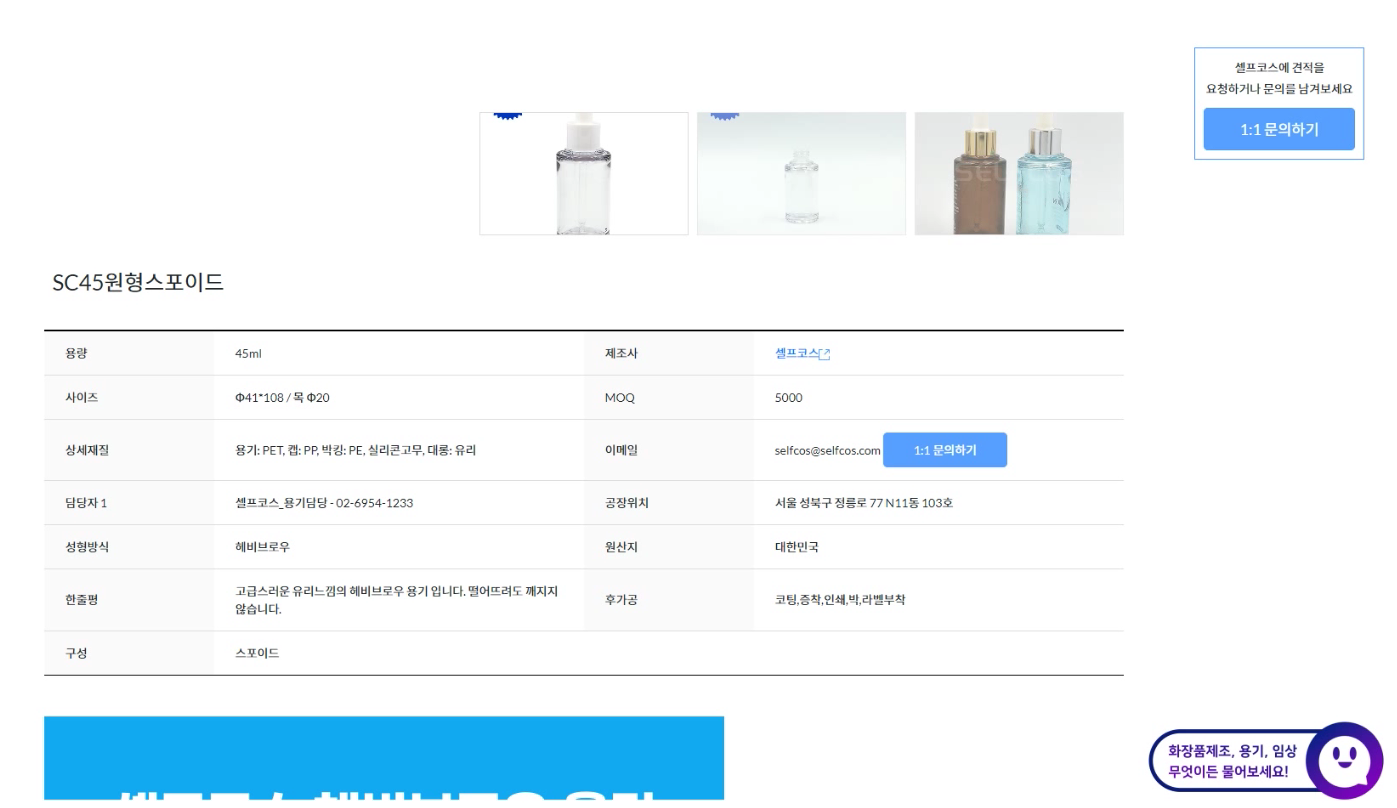1397x808 pixels.
Task: Click the one-line review 고급스러운 유리느낌의 text
Action: click(x=396, y=600)
